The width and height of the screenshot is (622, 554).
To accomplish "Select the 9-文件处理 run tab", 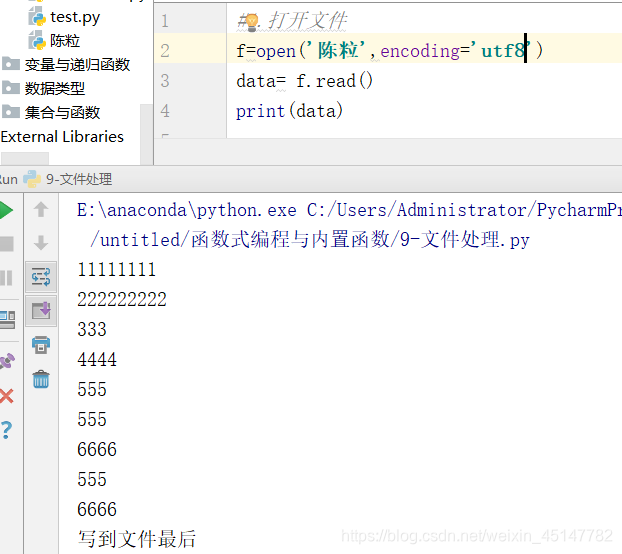I will (x=79, y=179).
